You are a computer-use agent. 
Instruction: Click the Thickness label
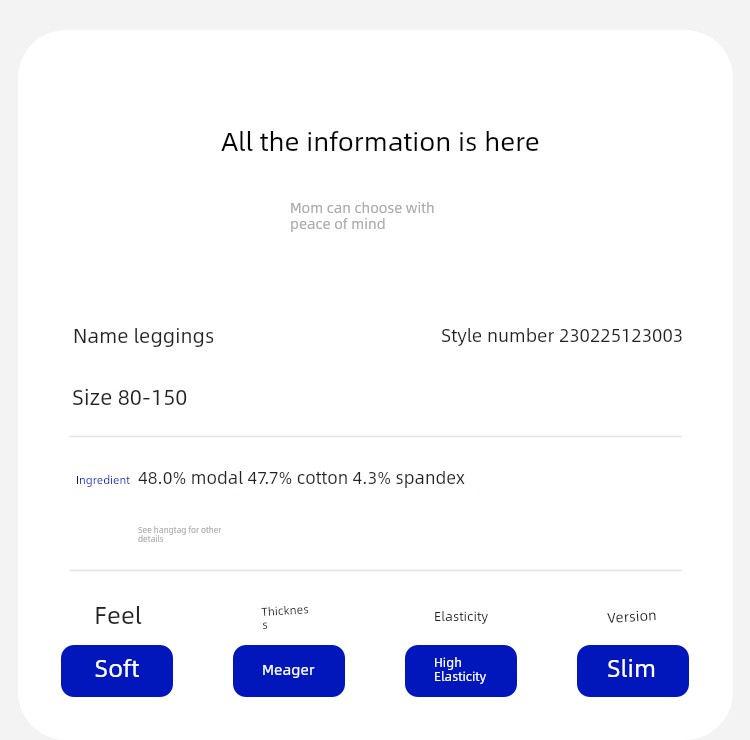click(x=285, y=617)
